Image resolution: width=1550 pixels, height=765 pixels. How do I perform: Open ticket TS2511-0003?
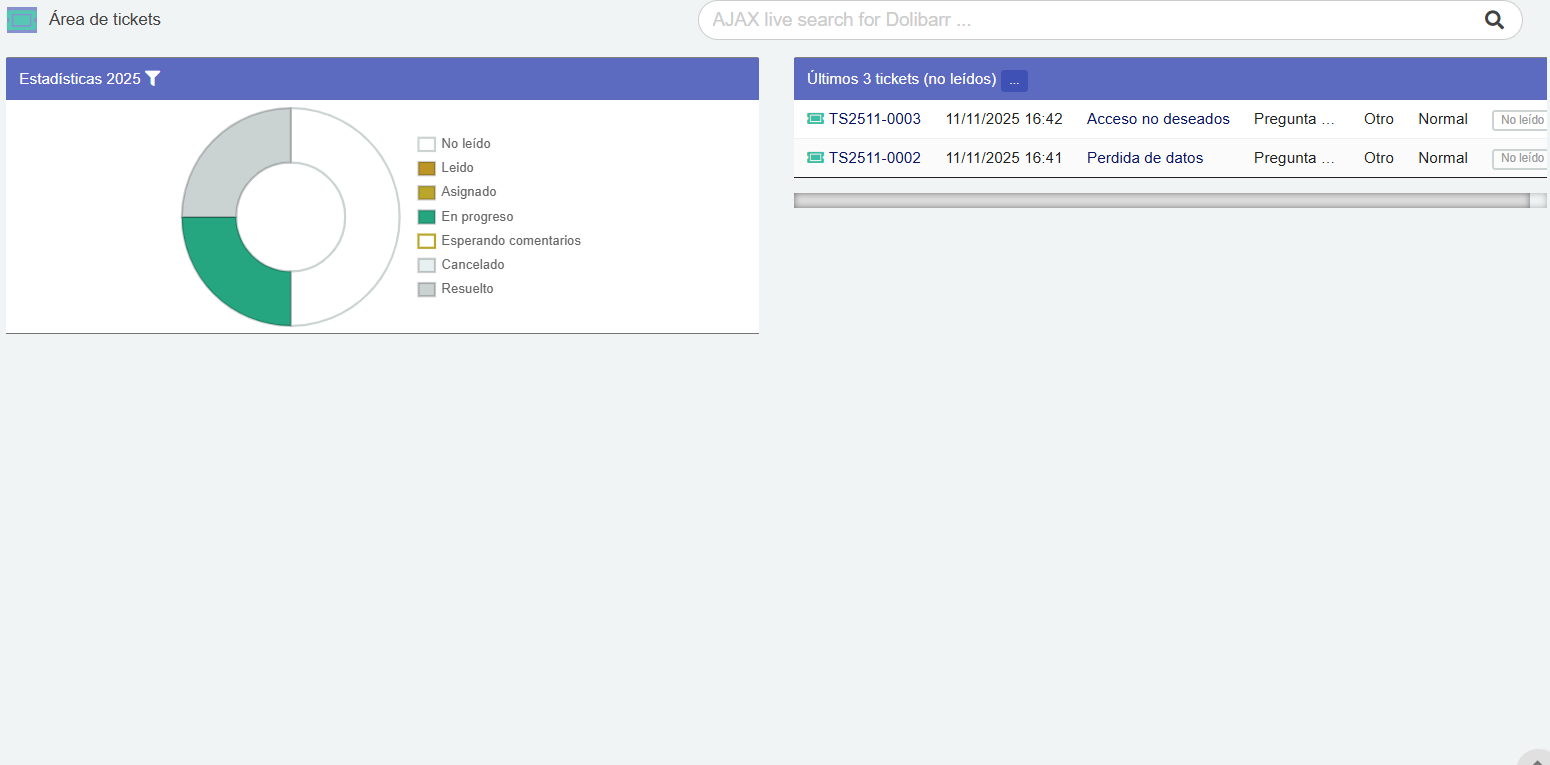pos(874,119)
